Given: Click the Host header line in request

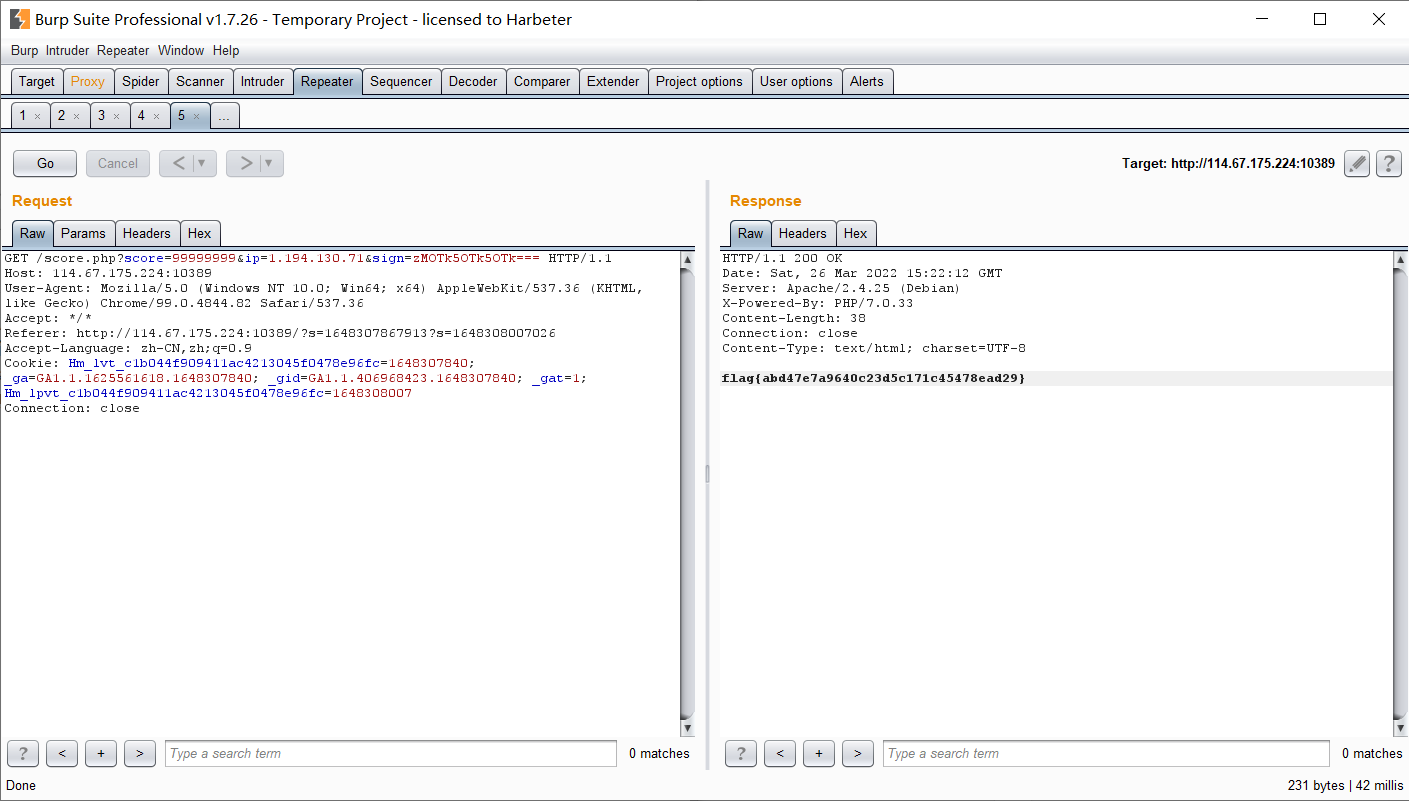Looking at the screenshot, I should pyautogui.click(x=108, y=273).
